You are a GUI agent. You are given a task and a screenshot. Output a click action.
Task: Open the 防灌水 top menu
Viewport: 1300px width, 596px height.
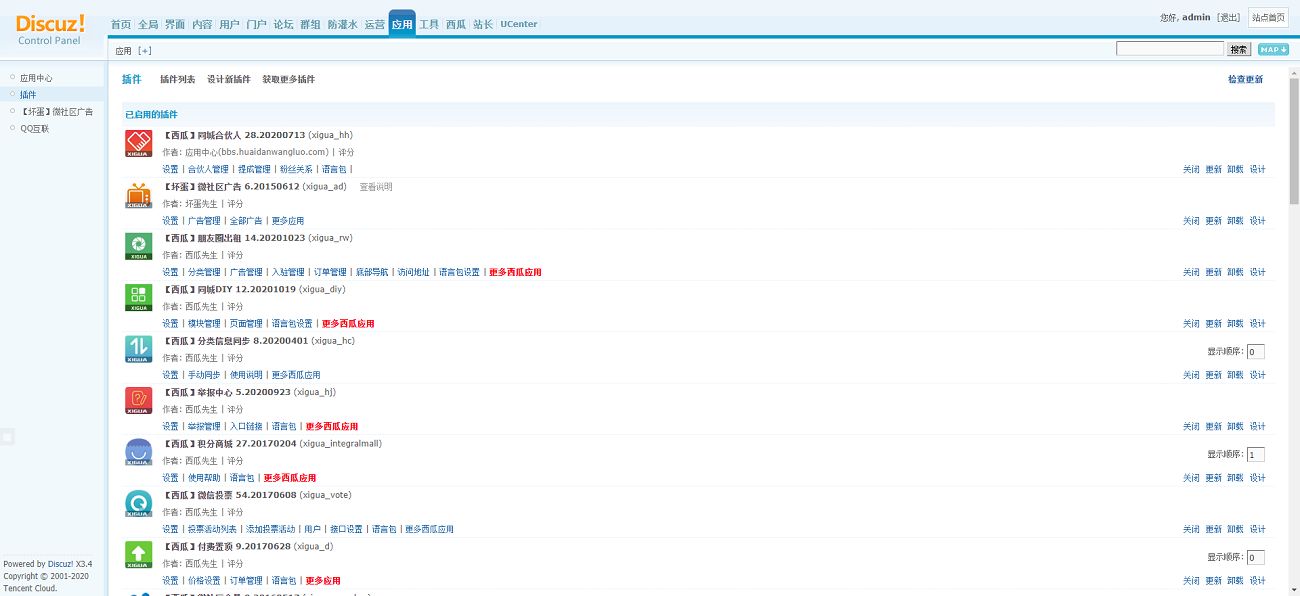click(342, 24)
